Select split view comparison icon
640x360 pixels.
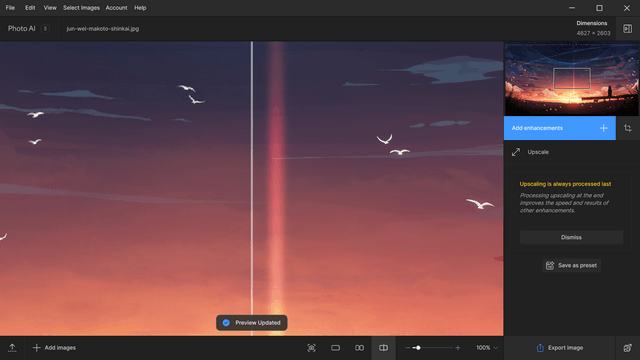click(x=383, y=348)
